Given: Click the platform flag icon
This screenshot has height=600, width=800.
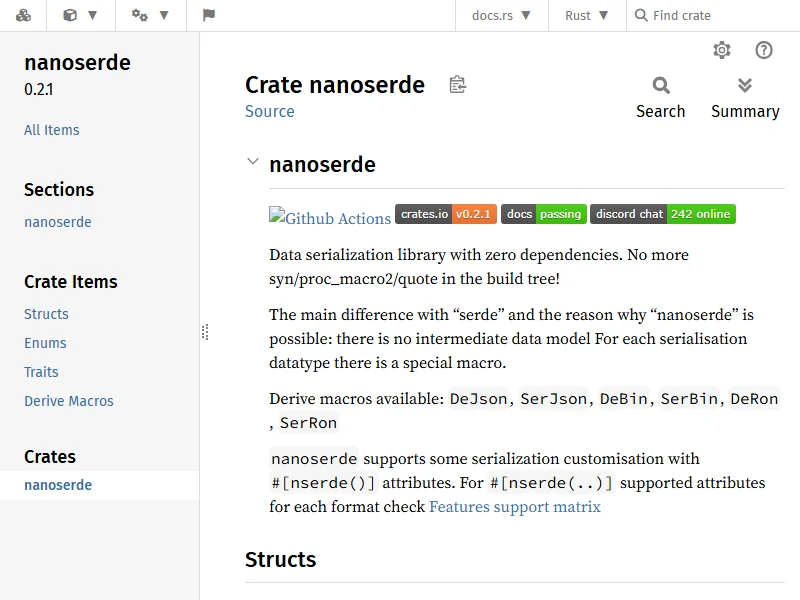Looking at the screenshot, I should 209,16.
